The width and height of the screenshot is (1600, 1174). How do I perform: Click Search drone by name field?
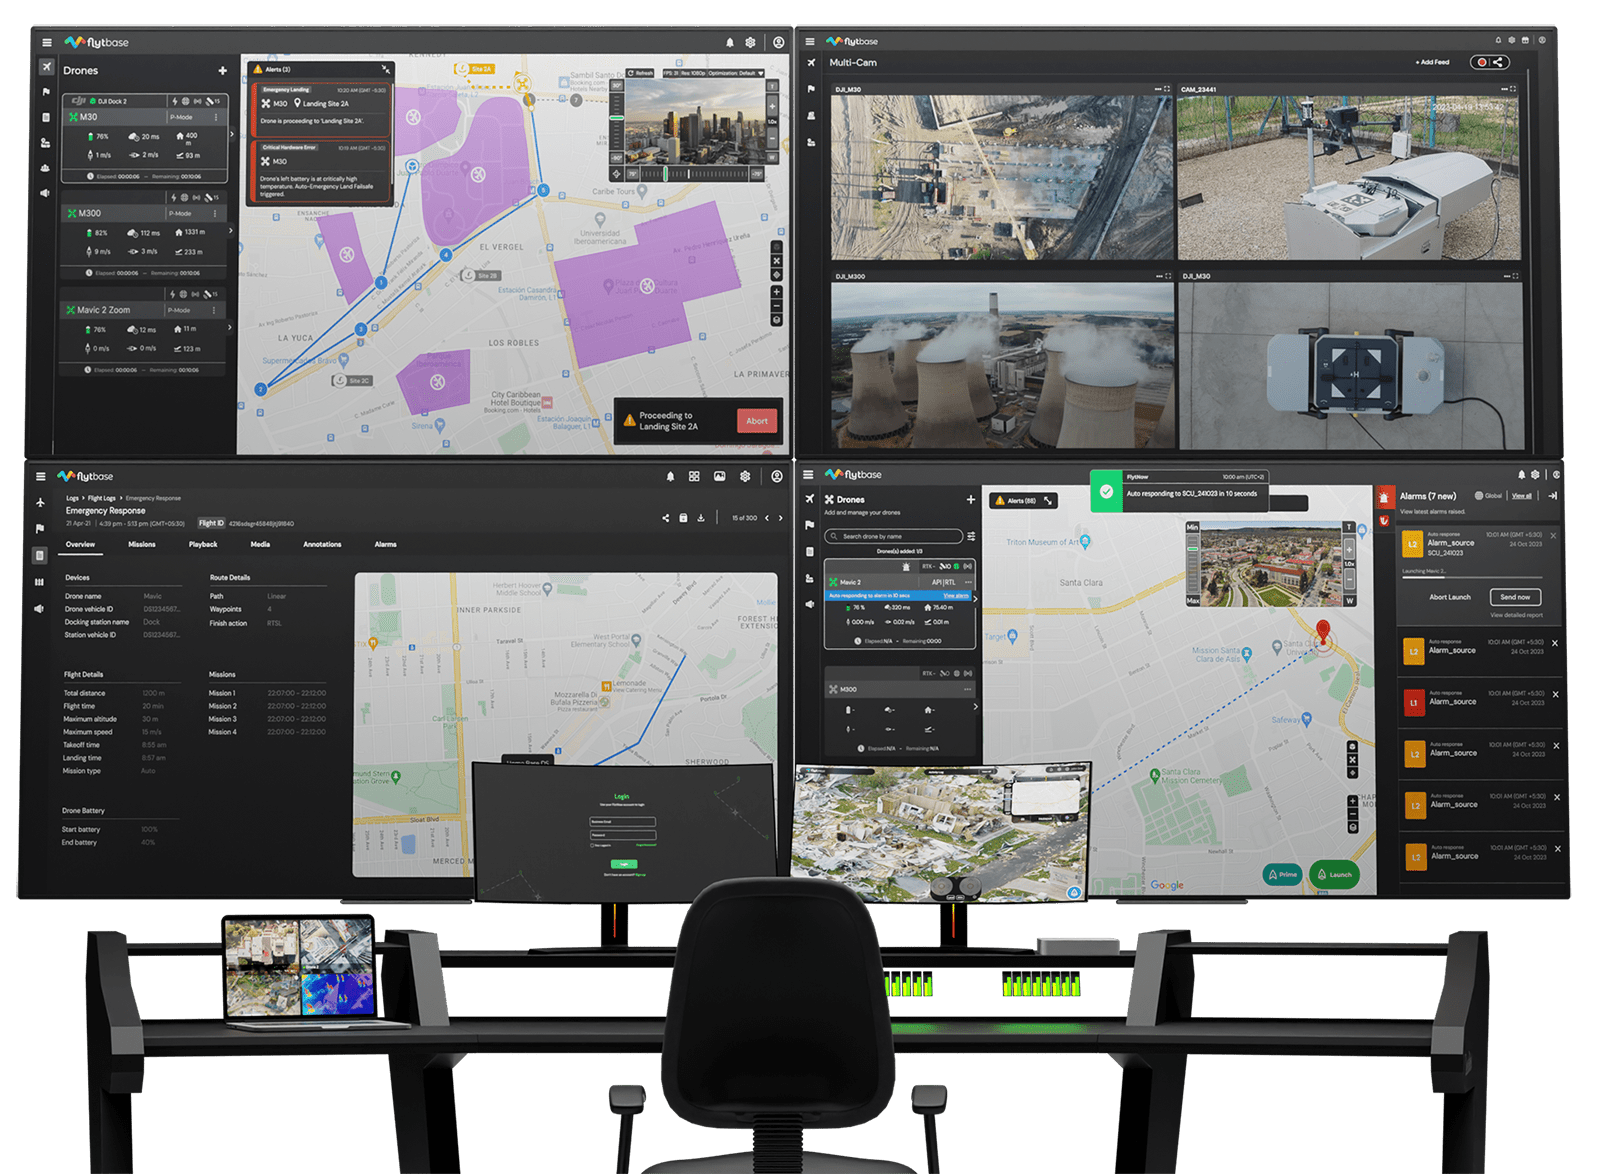[x=894, y=536]
